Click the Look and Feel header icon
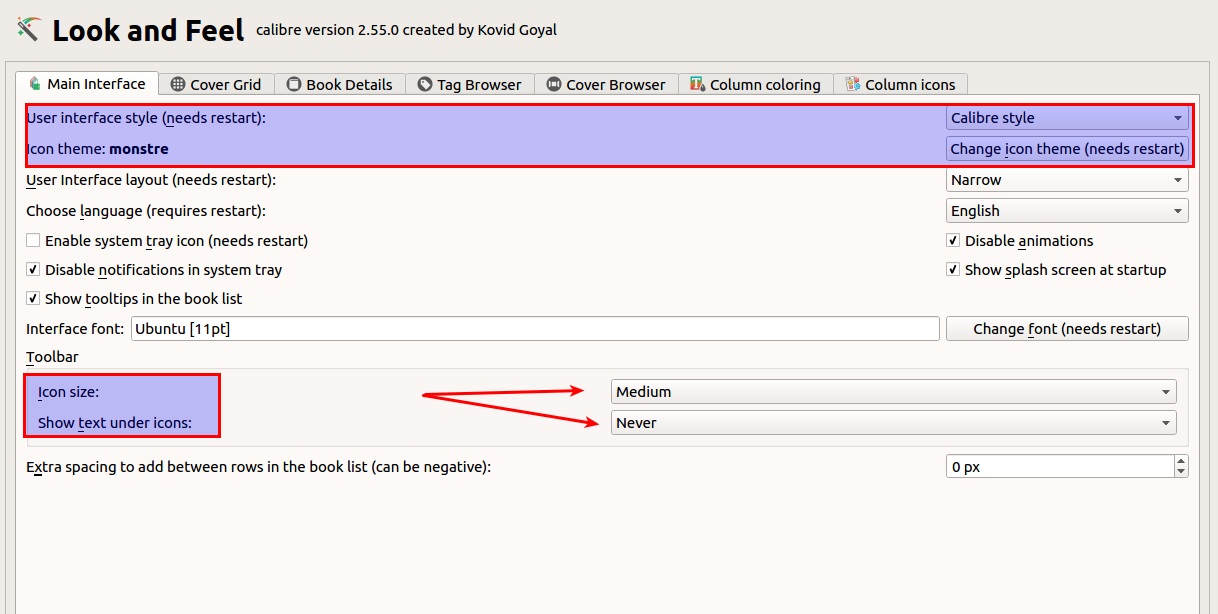The width and height of the screenshot is (1218, 614). coord(28,29)
